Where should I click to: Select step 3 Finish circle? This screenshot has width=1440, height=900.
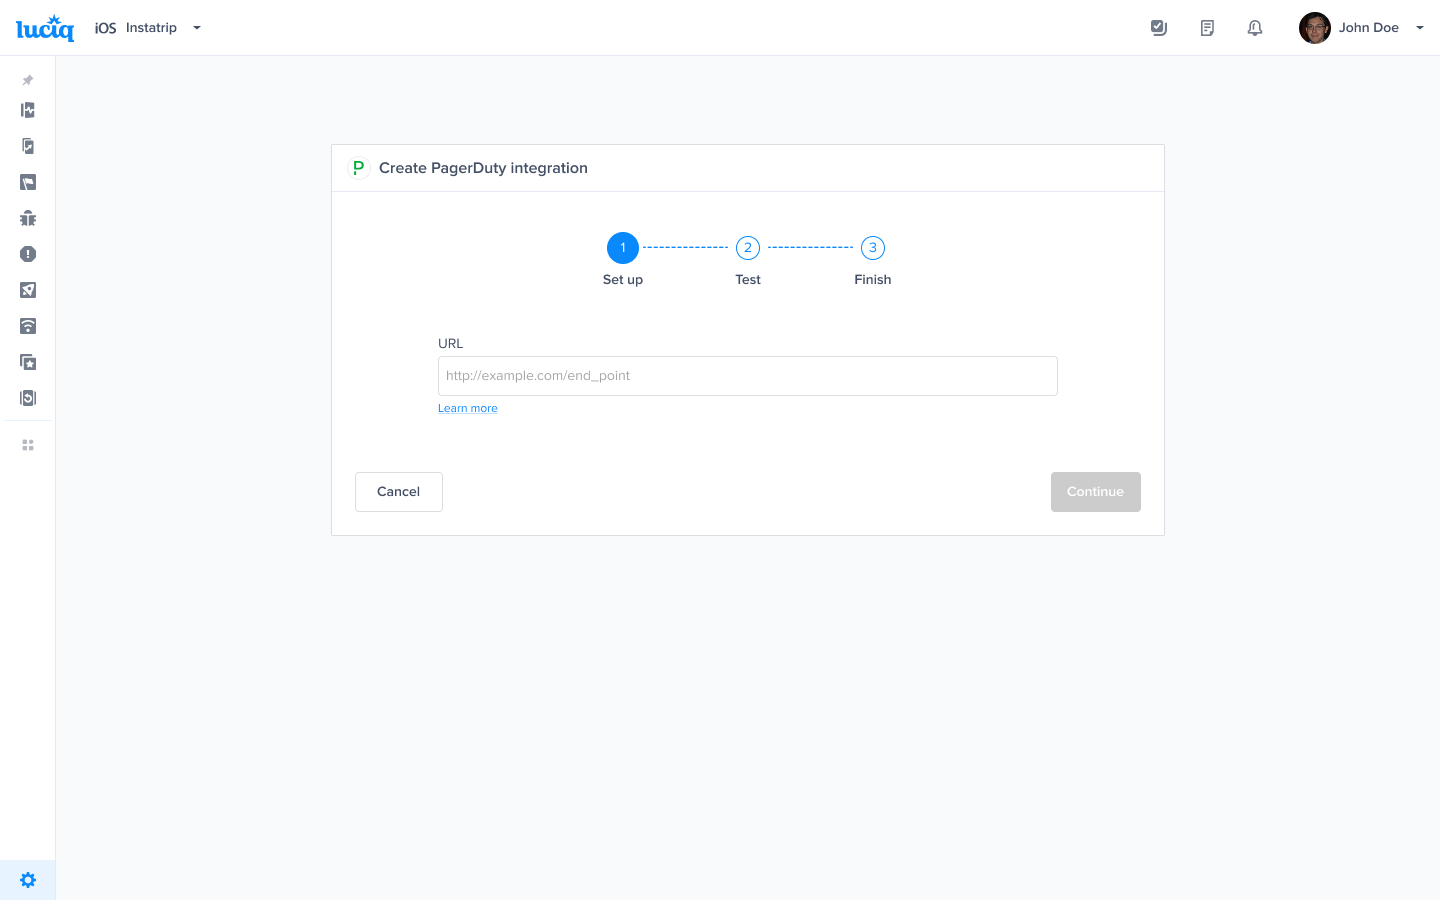(x=873, y=248)
